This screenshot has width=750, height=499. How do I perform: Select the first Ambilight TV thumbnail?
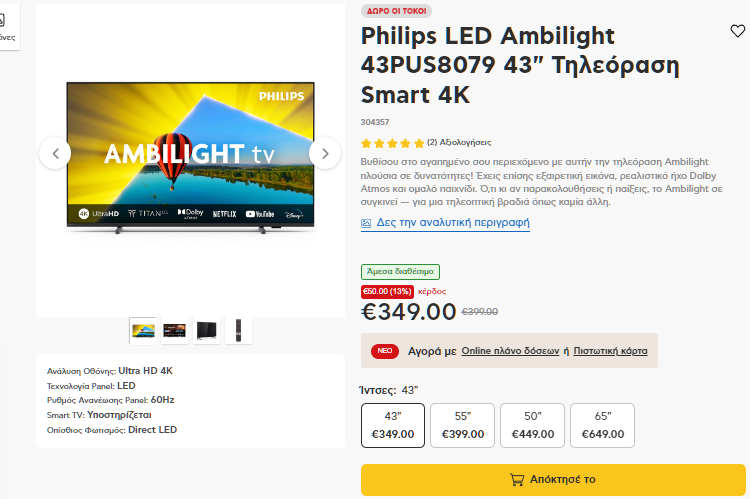click(143, 331)
